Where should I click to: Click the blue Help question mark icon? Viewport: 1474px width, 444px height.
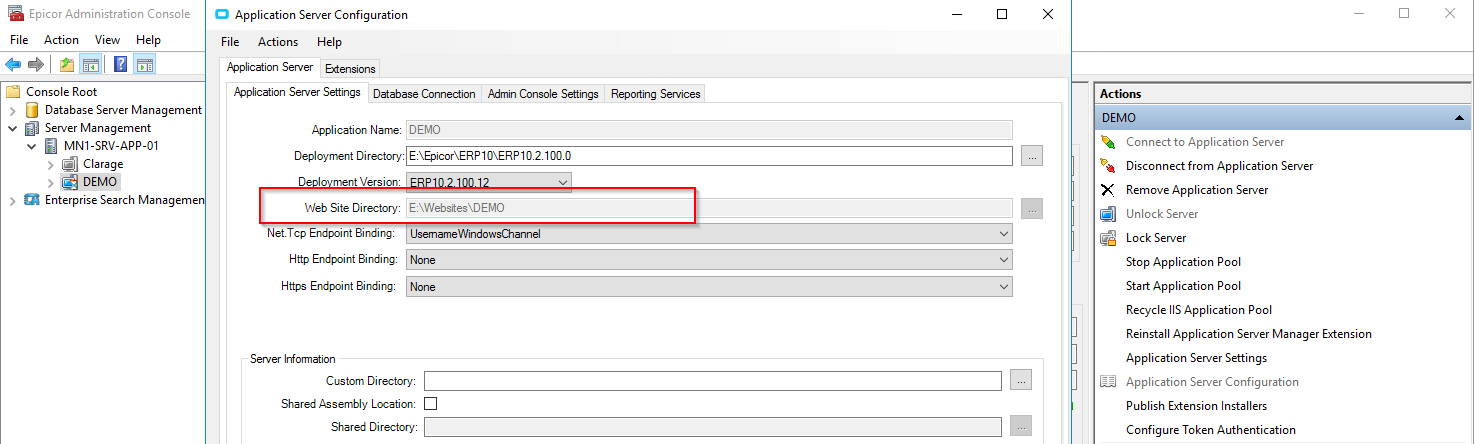(x=121, y=65)
